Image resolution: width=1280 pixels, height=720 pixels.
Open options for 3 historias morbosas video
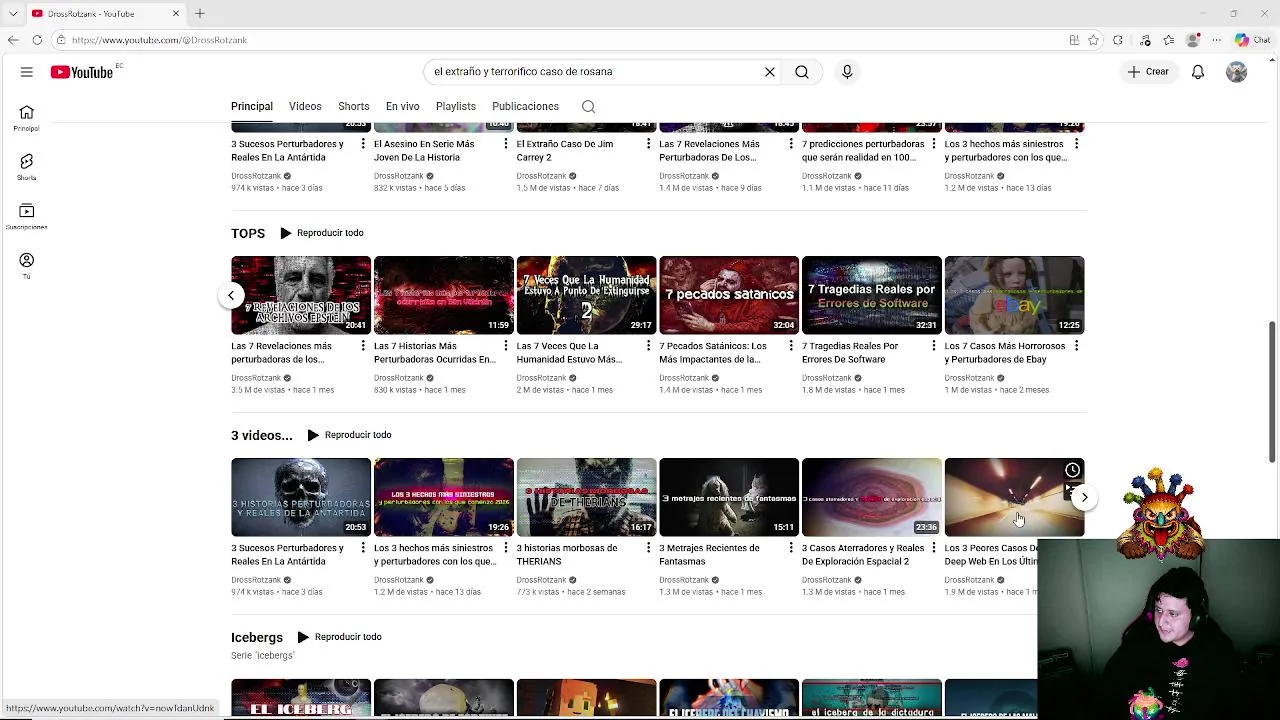pos(648,548)
